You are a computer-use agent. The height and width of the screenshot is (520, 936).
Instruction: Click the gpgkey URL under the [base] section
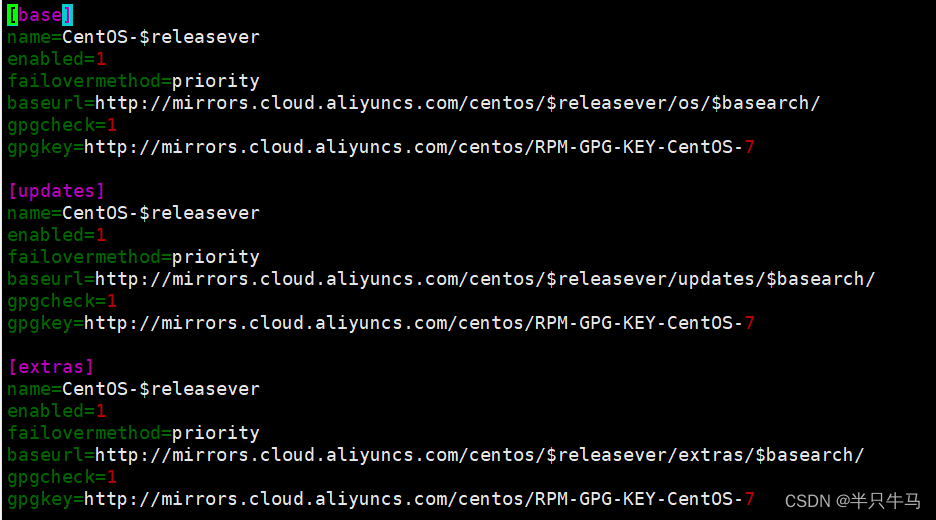click(x=418, y=147)
